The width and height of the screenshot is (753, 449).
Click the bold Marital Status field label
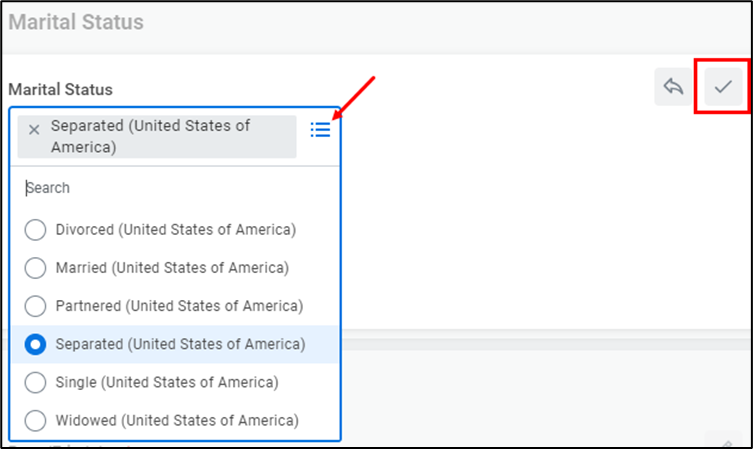click(x=60, y=89)
